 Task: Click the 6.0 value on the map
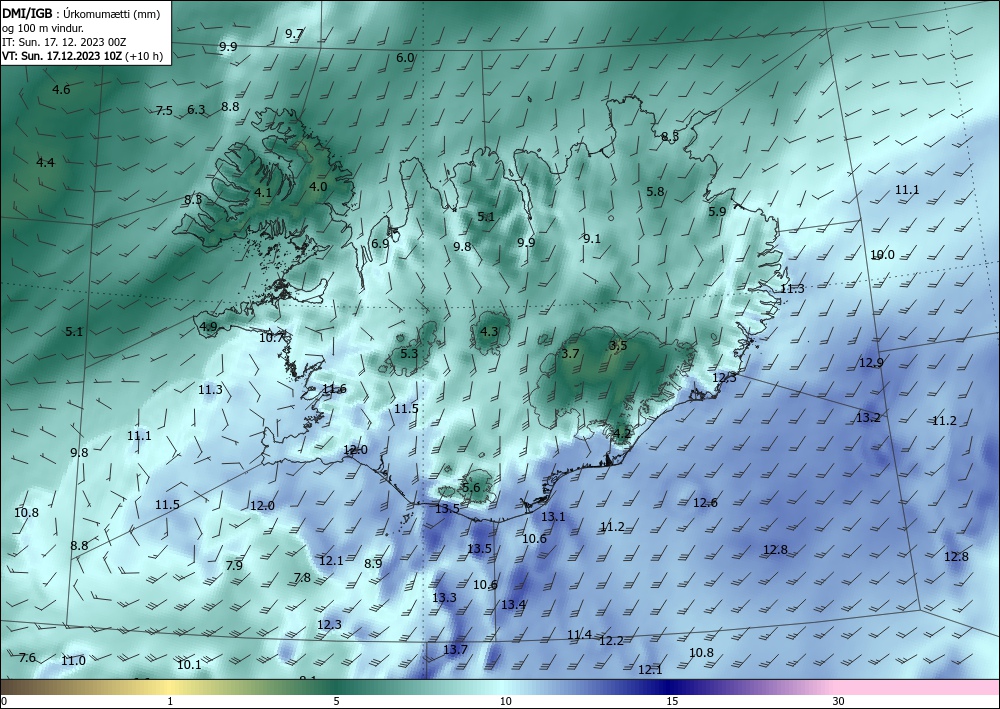coord(405,57)
